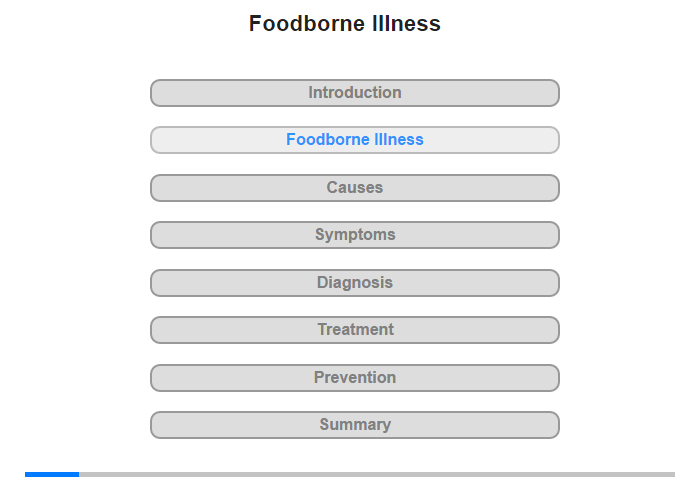The height and width of the screenshot is (480, 700).
Task: Open the Prevention section
Action: pyautogui.click(x=354, y=378)
